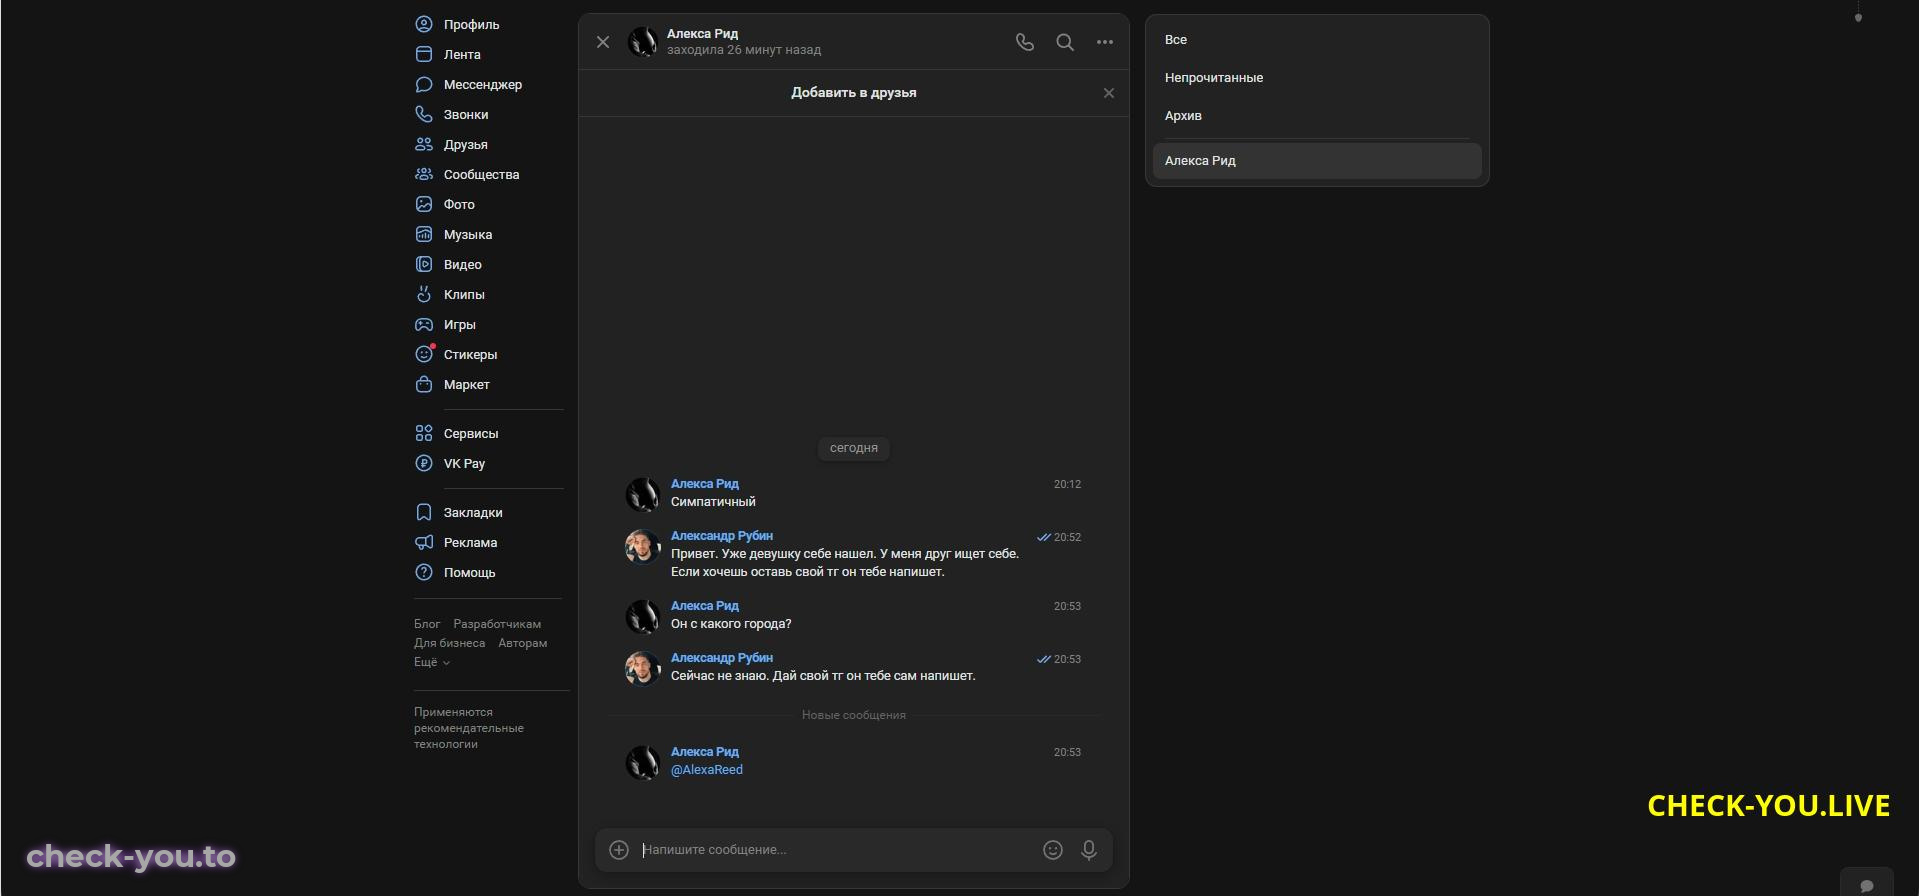Select the Непрочитанные chats filter
1919x896 pixels.
[x=1317, y=78]
